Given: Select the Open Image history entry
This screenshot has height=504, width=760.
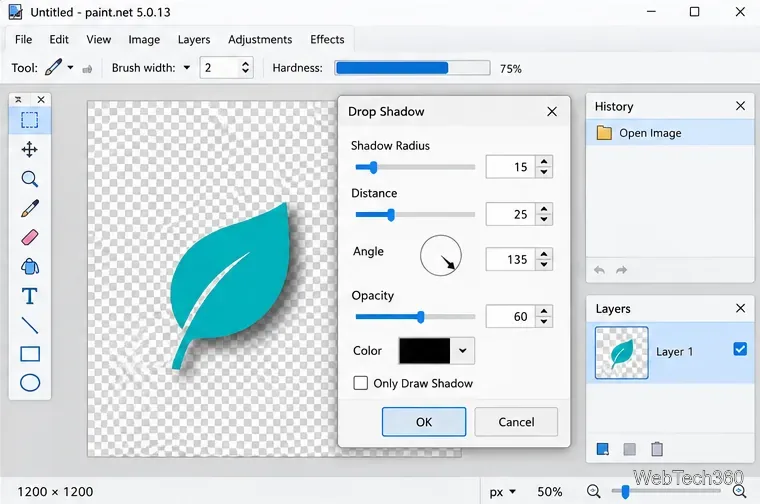Looking at the screenshot, I should pyautogui.click(x=670, y=133).
